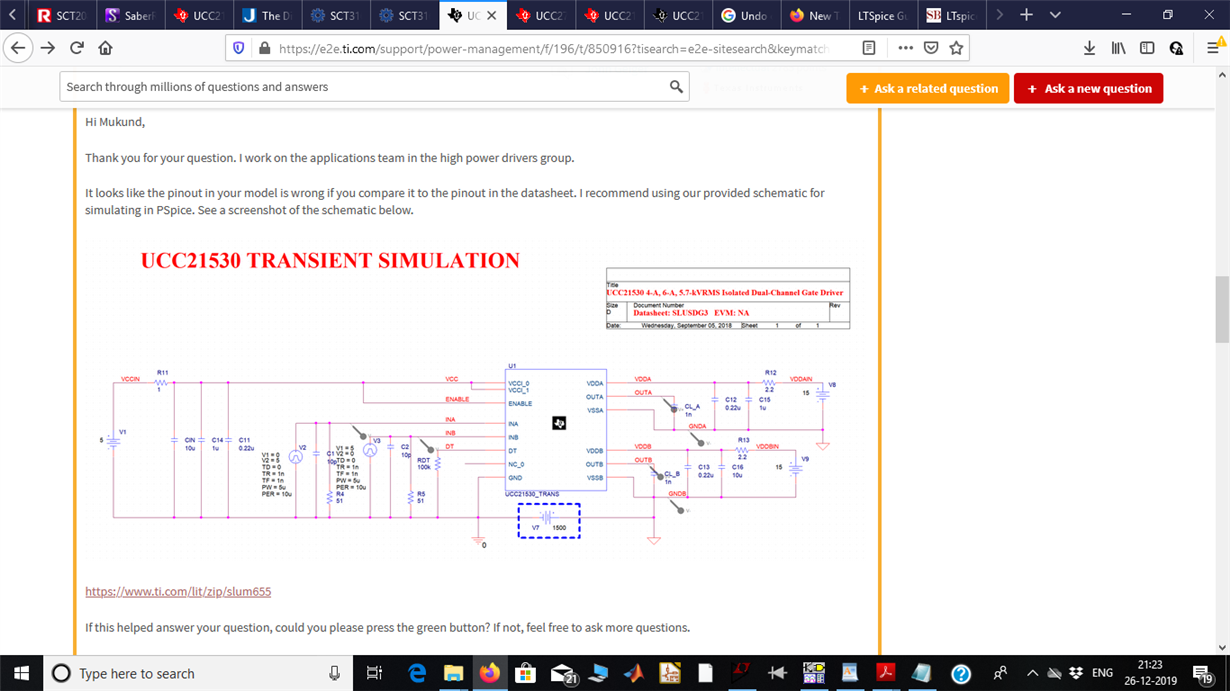Viewport: 1230px width, 691px height.
Task: Activate Cortana microphone in taskbar
Action: coord(334,673)
